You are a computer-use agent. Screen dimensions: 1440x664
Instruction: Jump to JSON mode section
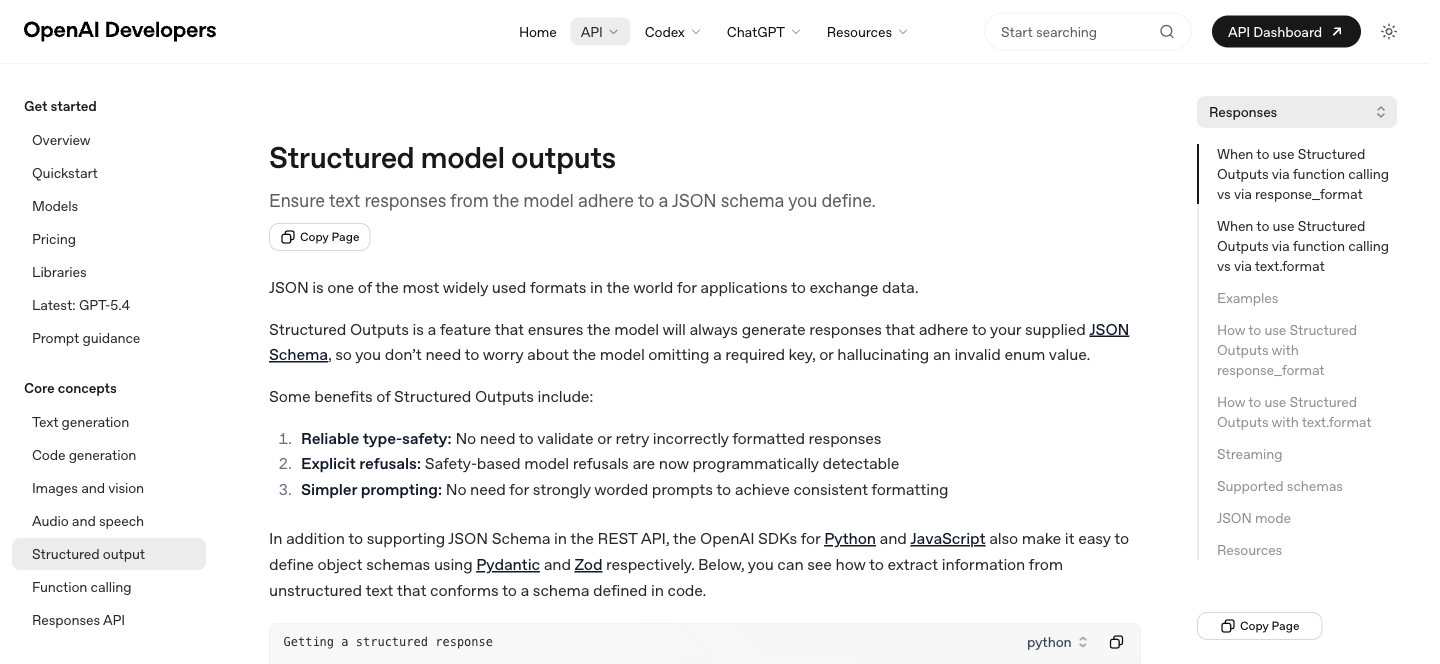coord(1254,518)
